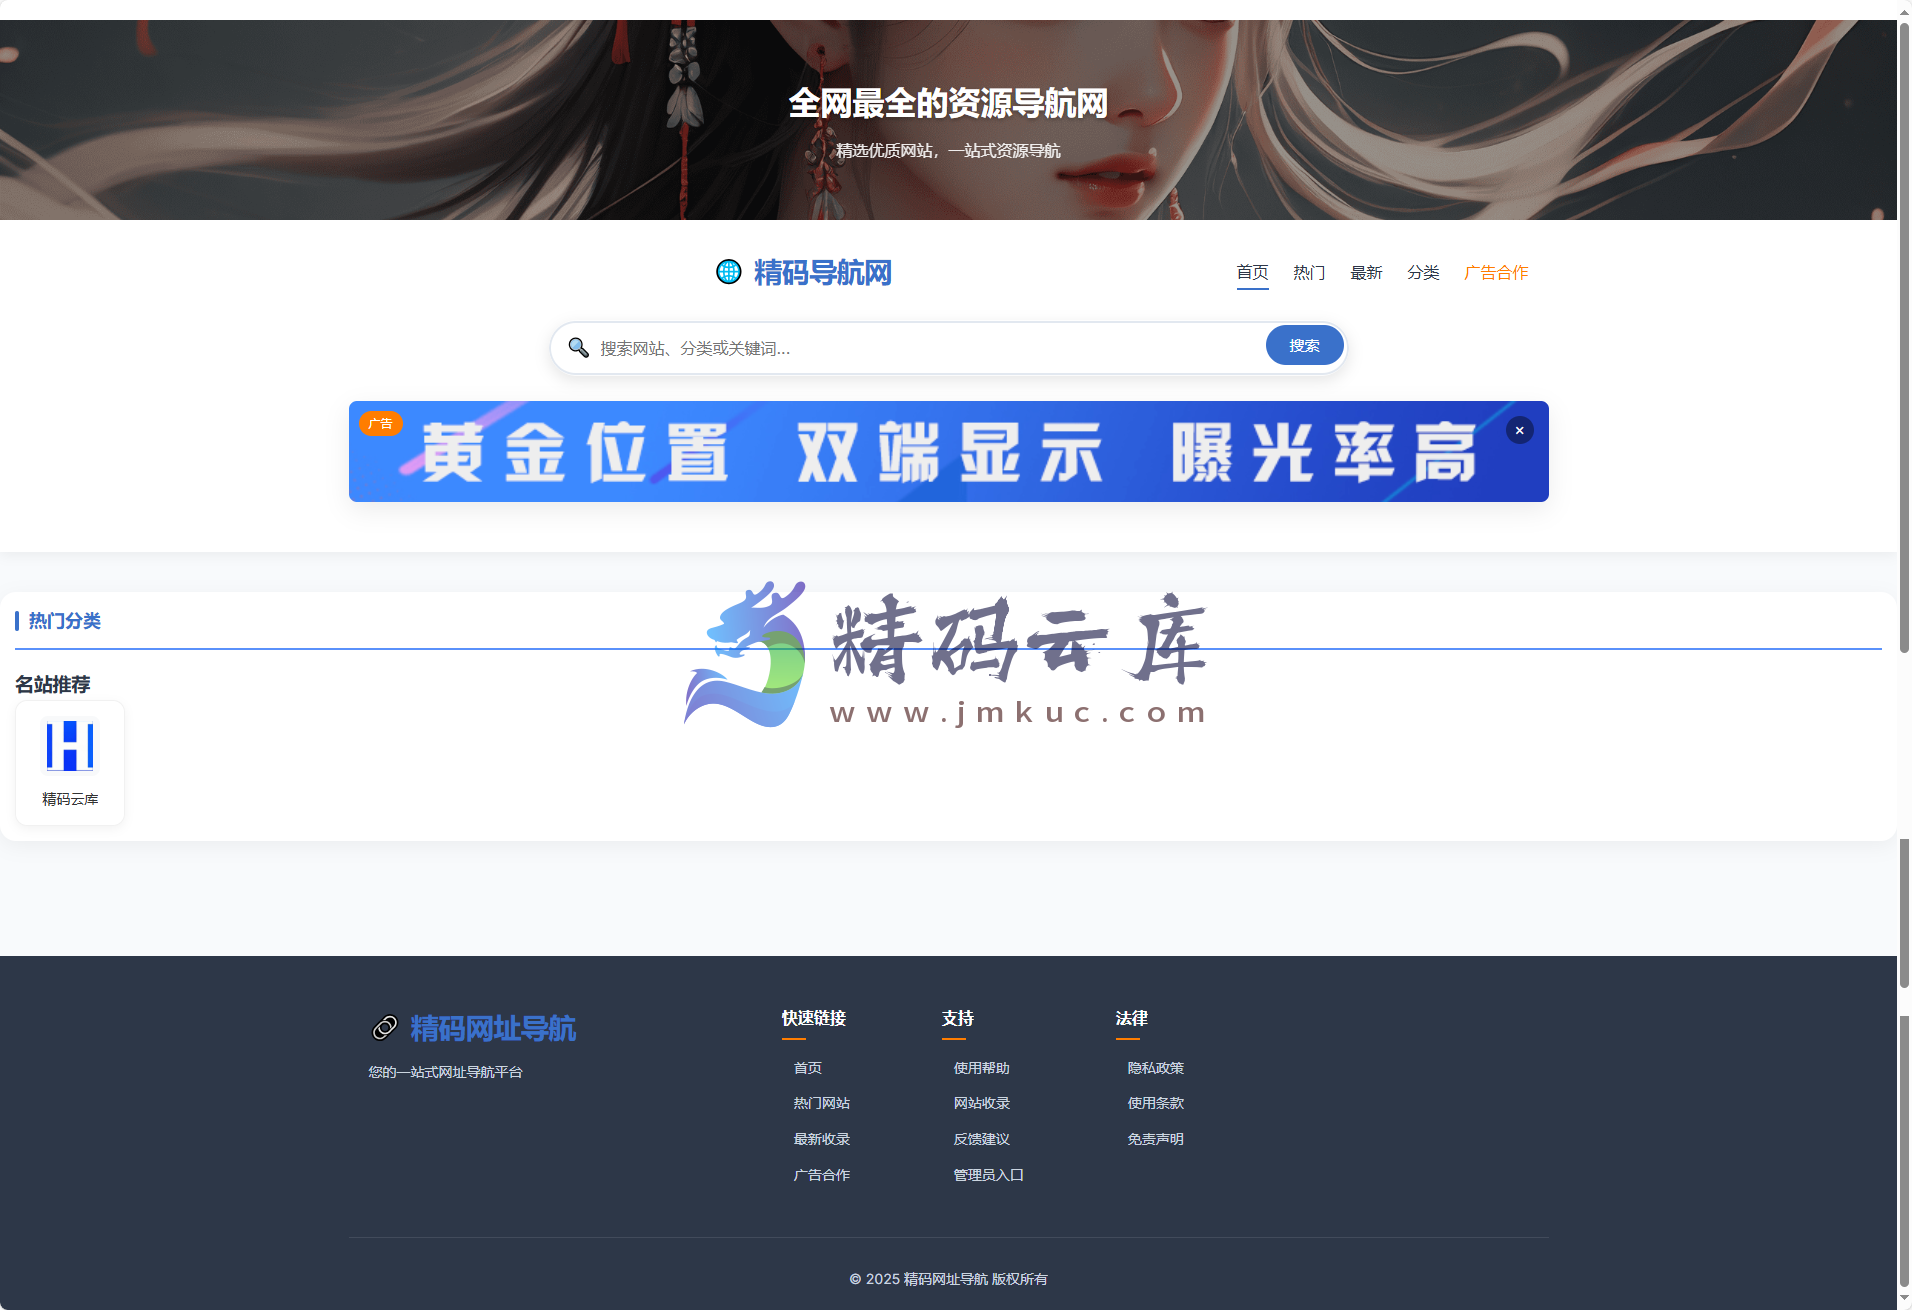The image size is (1912, 1310).
Task: Open the 隐私政策 legal link
Action: pos(1156,1068)
